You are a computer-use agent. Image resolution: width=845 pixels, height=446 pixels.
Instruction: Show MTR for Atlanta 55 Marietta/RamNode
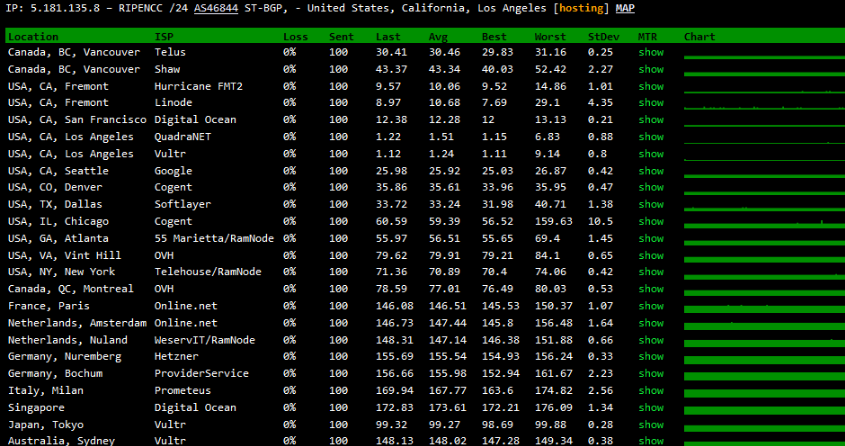click(651, 239)
